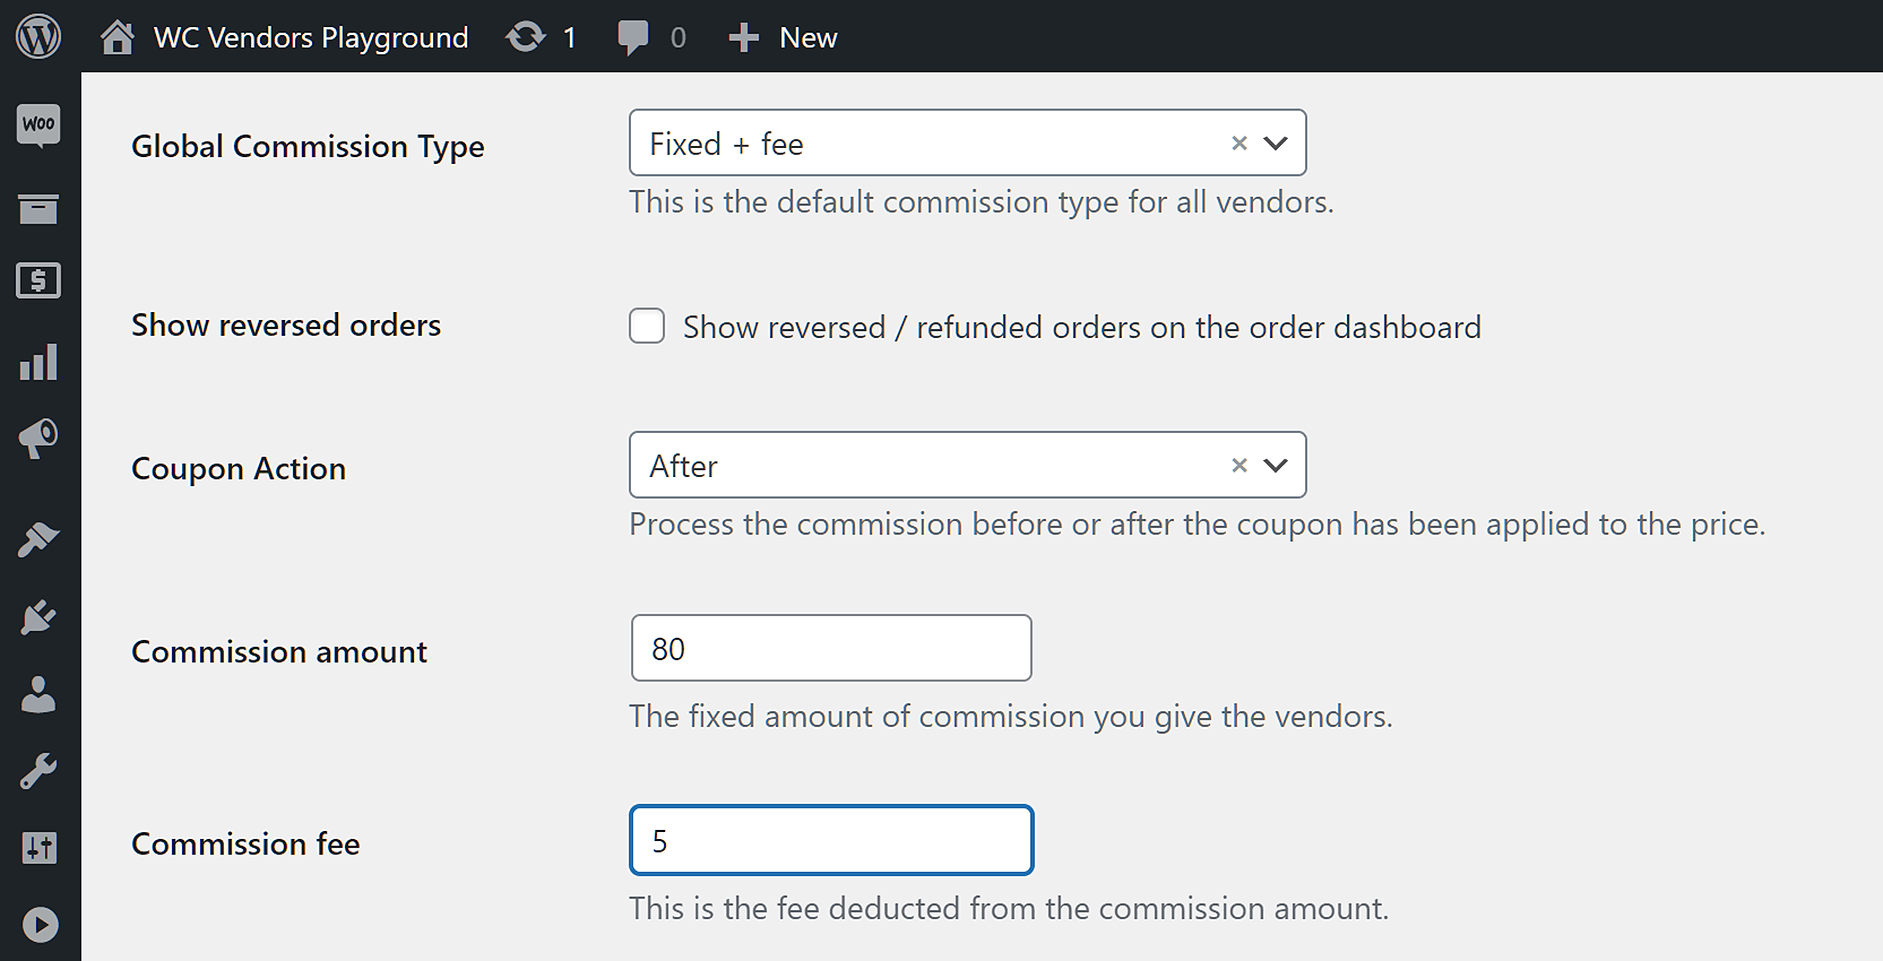Expand the Coupon Action dropdown
1883x961 pixels.
1275,465
